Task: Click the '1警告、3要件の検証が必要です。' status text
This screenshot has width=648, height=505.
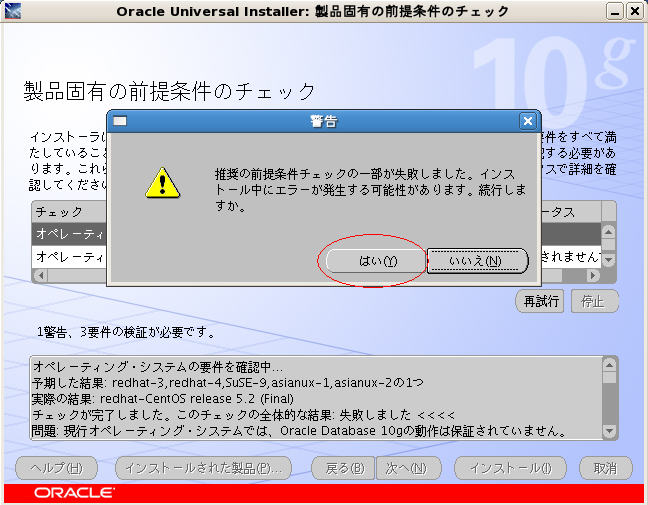Action: click(126, 332)
